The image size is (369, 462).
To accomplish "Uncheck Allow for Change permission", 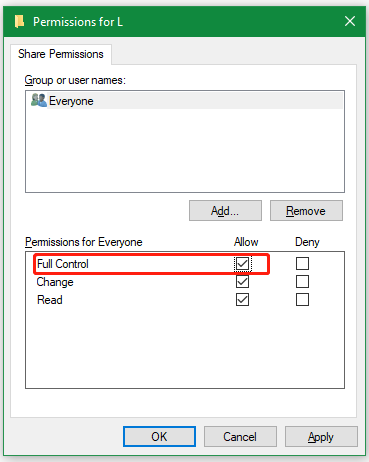I will 242,282.
